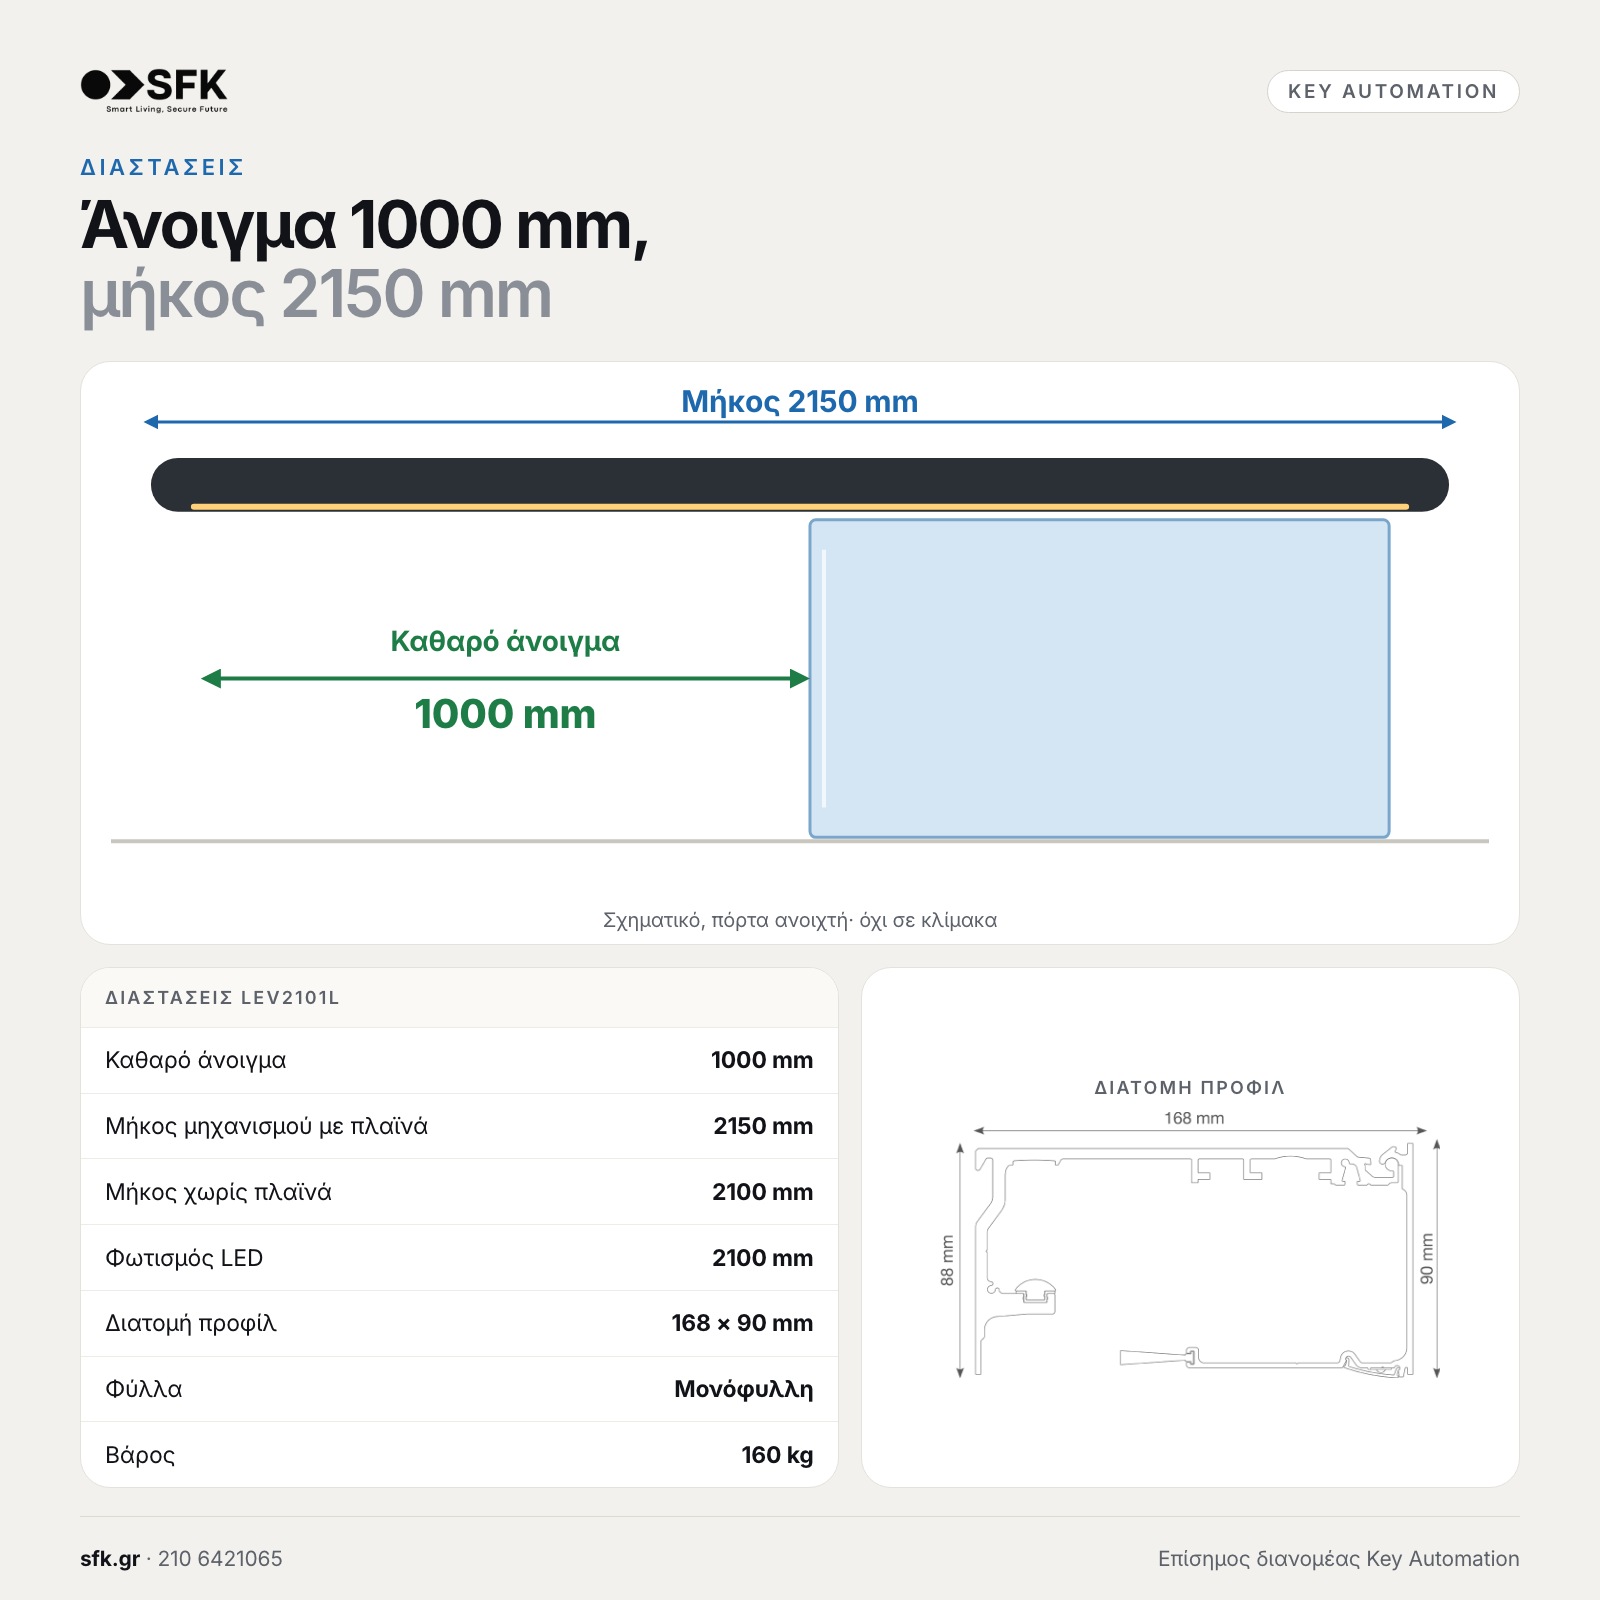Click the subheading μήκος 2150 mm

[316, 296]
